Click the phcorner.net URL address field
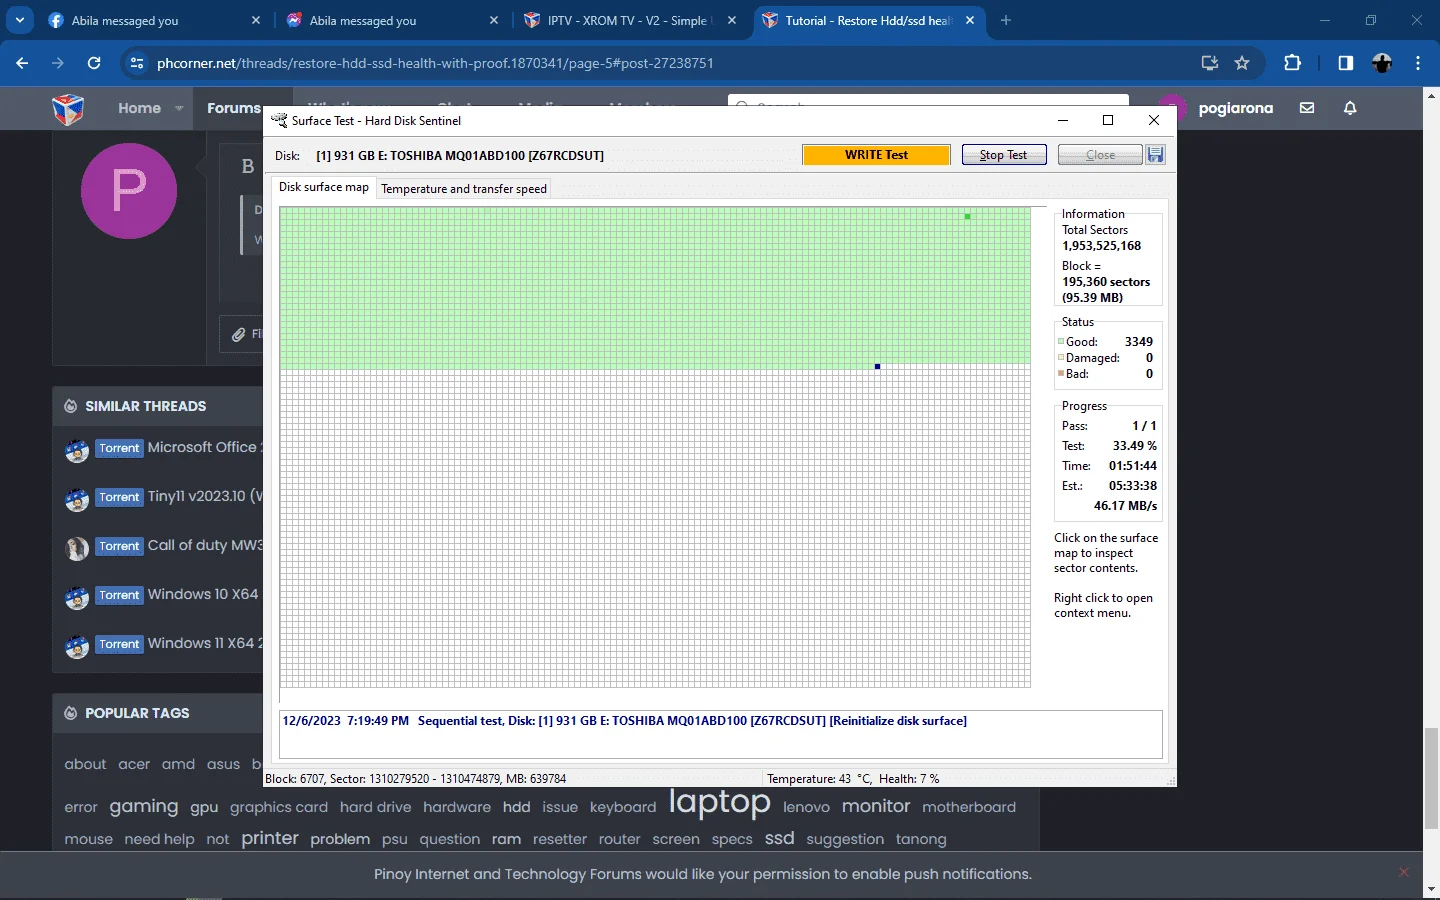The height and width of the screenshot is (900, 1440). pos(435,63)
